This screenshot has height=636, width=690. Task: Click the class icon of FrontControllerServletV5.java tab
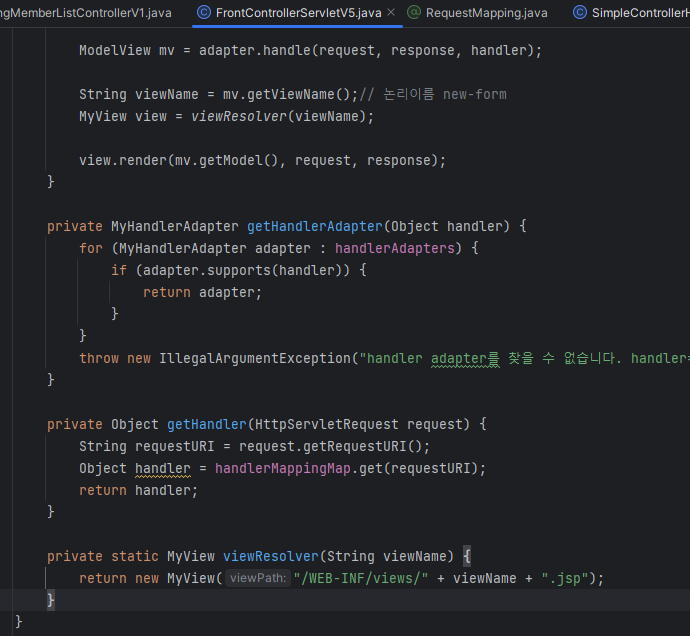203,12
